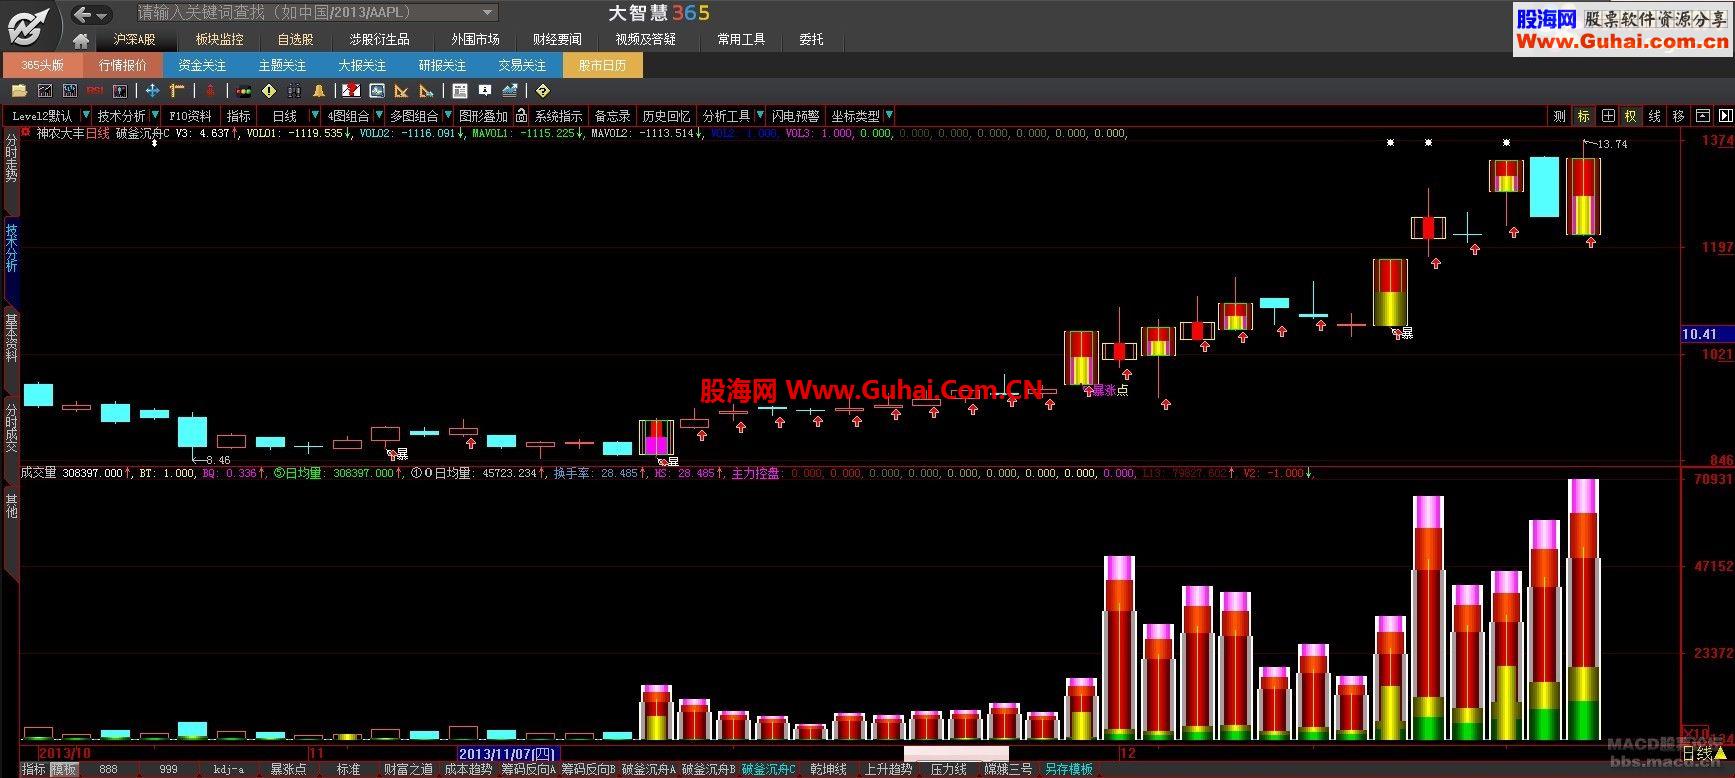Click the line chart toolbar icon
The image size is (1735, 778).
pyautogui.click(x=44, y=91)
